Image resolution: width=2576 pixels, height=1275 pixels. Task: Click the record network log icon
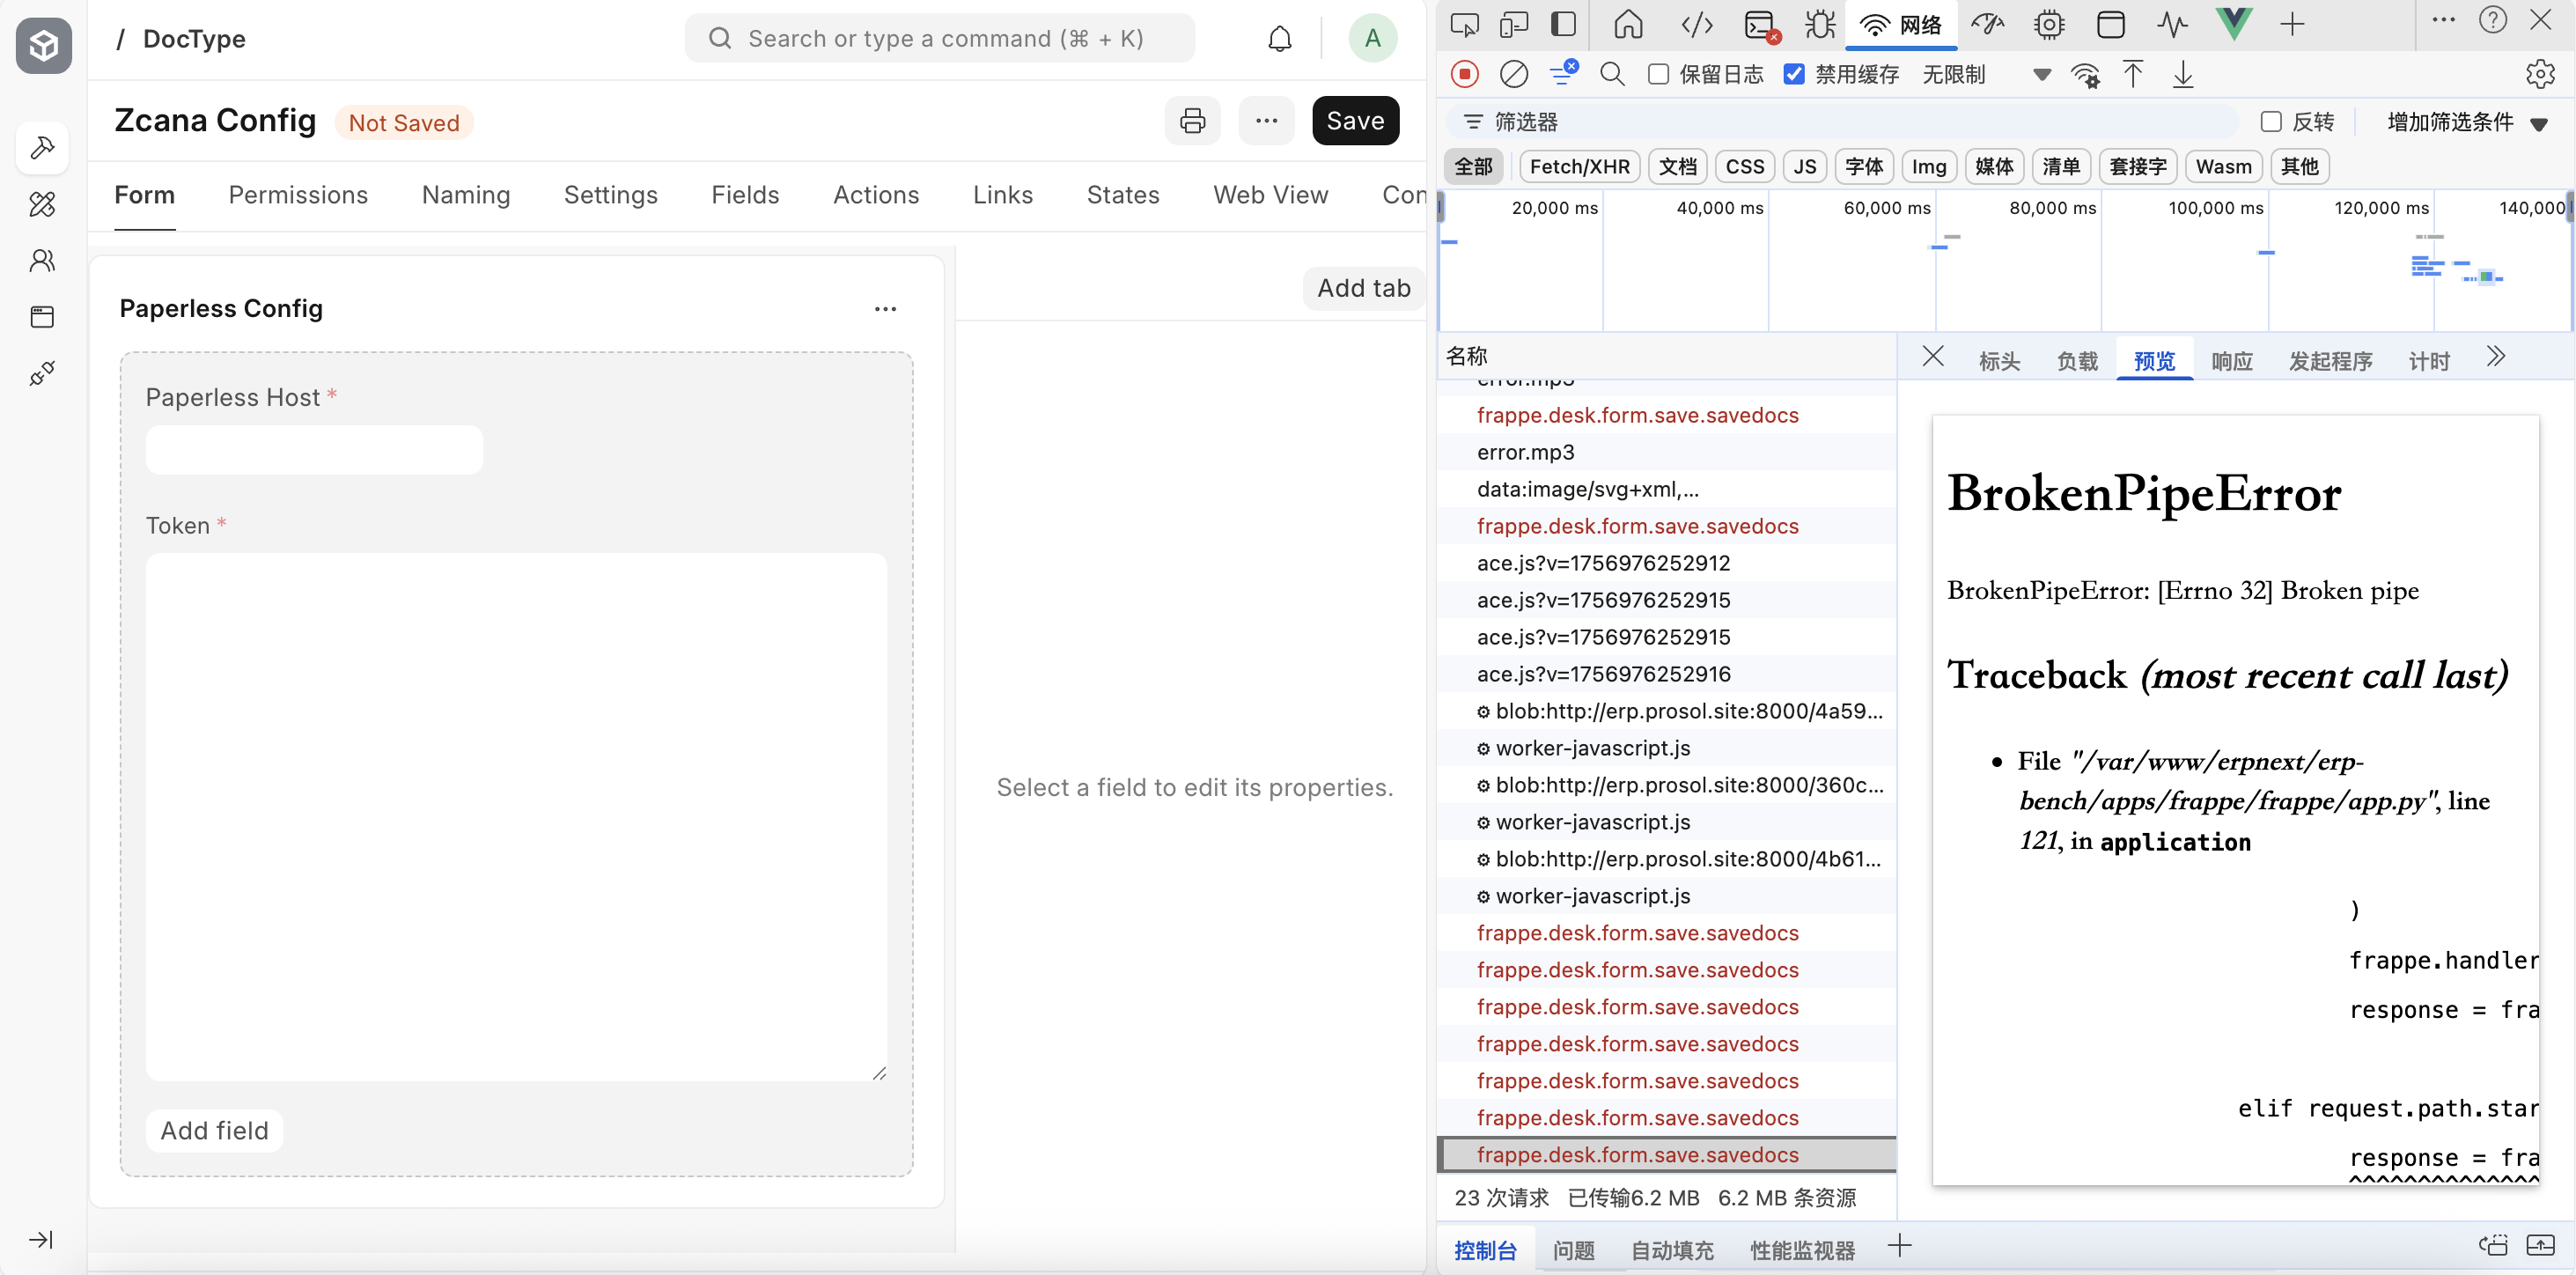(x=1464, y=74)
